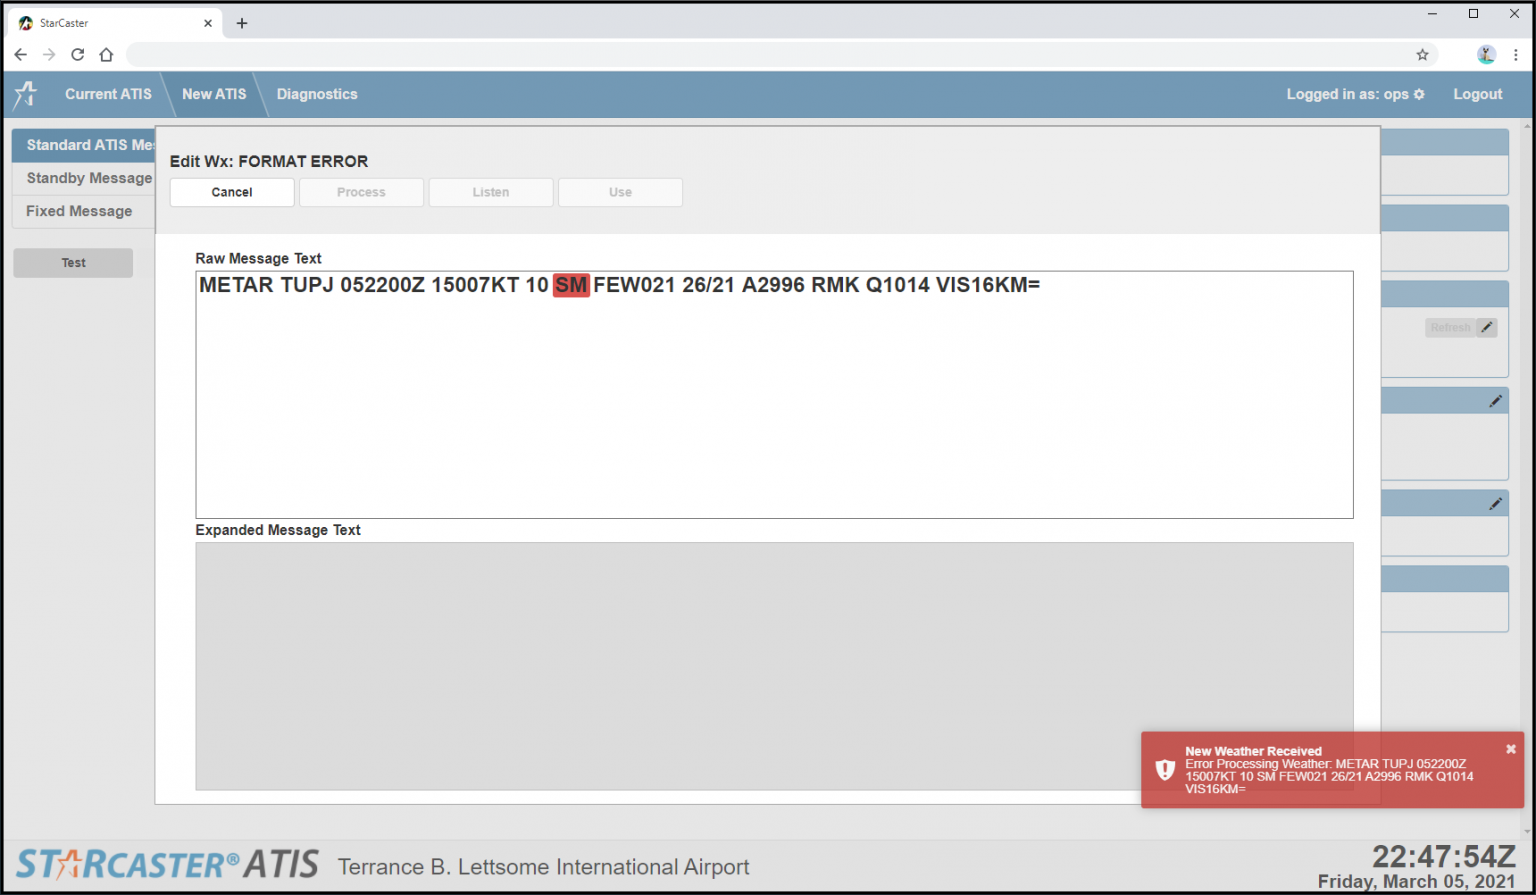The width and height of the screenshot is (1536, 895).
Task: Select Standby Message in the sidebar
Action: coord(89,178)
